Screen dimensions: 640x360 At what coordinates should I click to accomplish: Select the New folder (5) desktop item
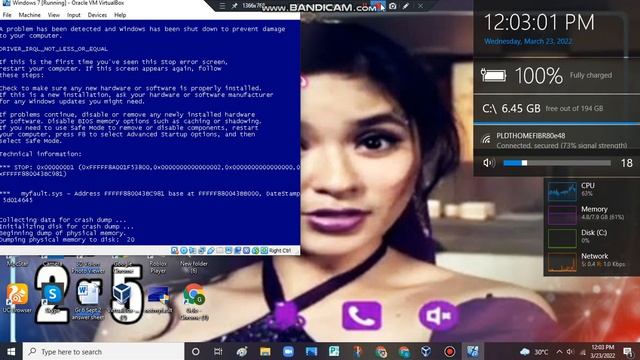coord(194,267)
